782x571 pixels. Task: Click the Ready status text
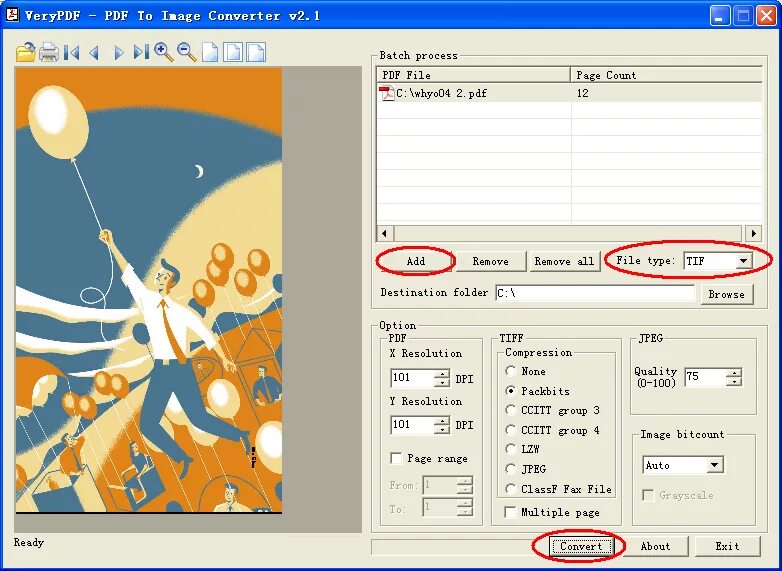click(29, 543)
